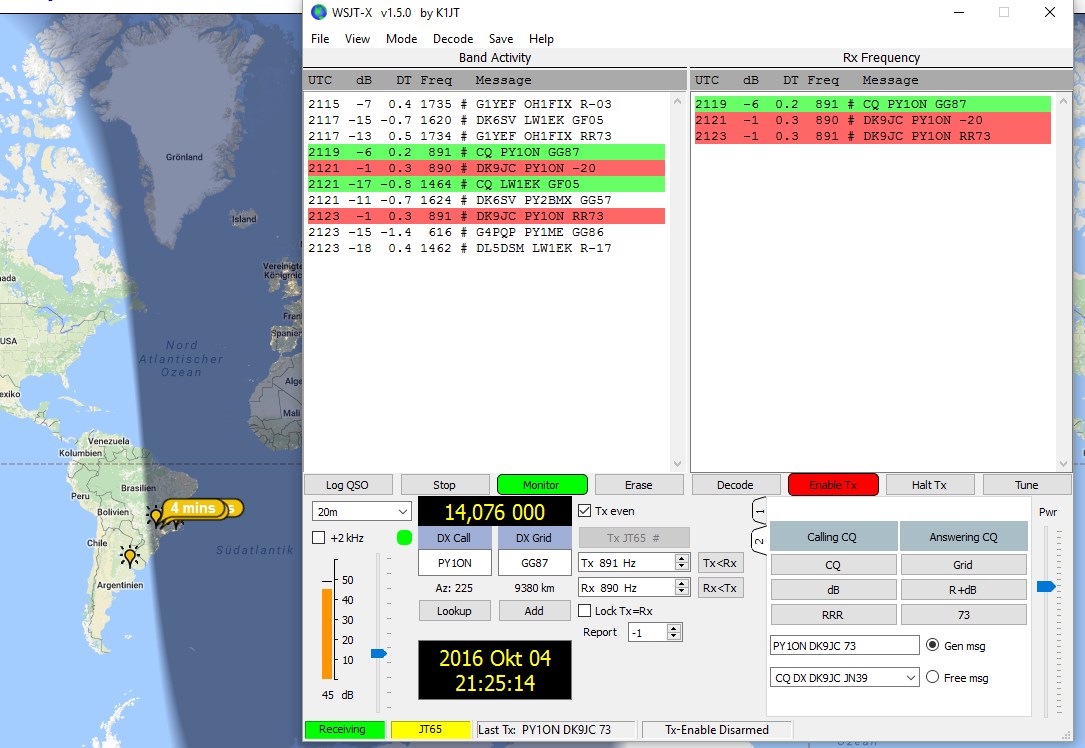The height and width of the screenshot is (748, 1085).
Task: Click the '4 mins' marker label on map
Action: tap(194, 508)
